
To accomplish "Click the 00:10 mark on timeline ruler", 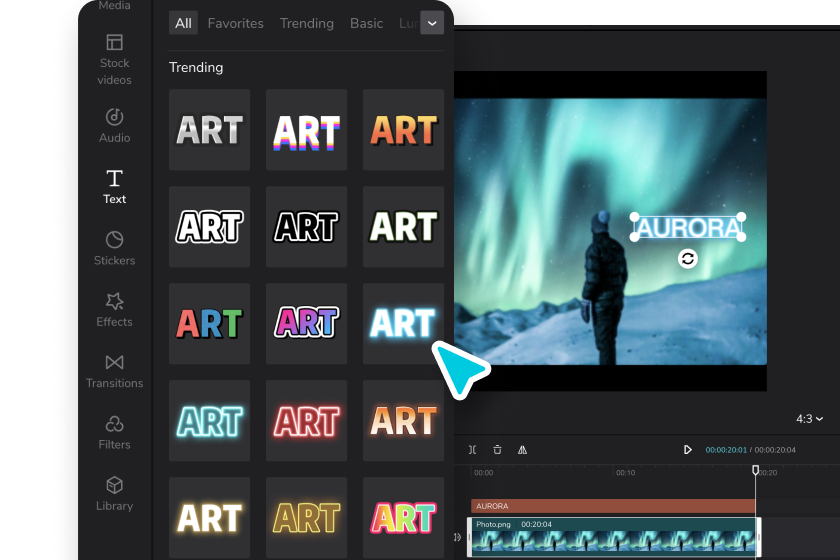I will tap(625, 473).
